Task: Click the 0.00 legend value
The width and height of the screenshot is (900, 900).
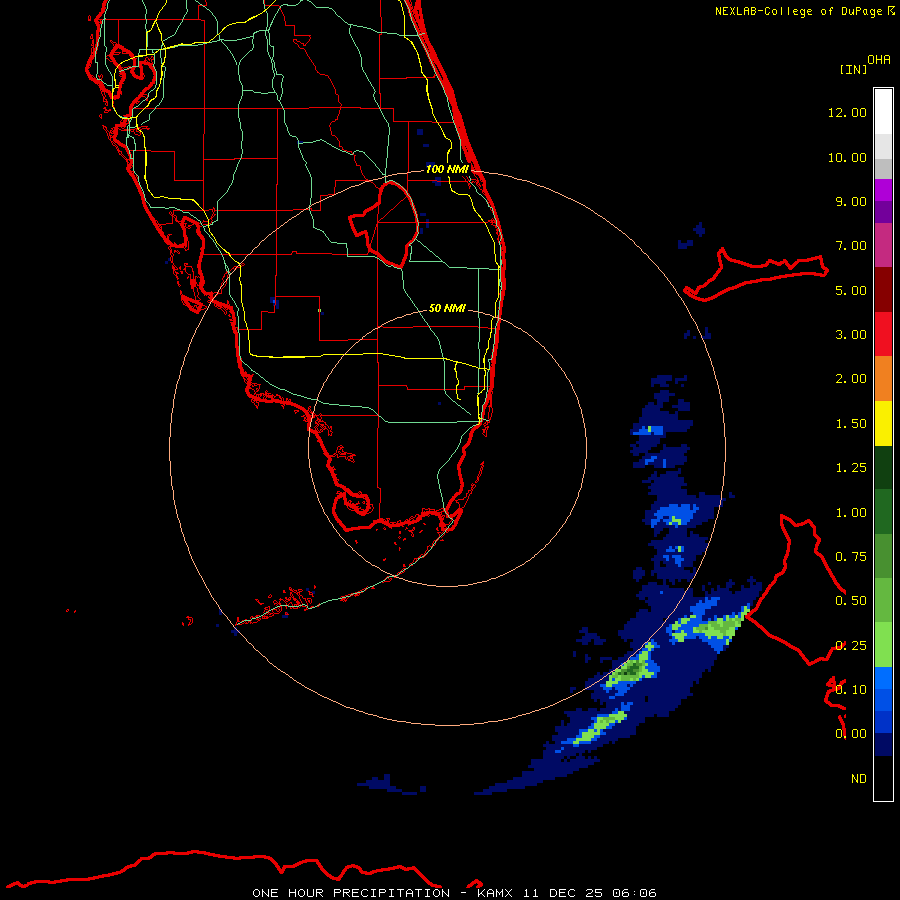Action: click(x=851, y=734)
